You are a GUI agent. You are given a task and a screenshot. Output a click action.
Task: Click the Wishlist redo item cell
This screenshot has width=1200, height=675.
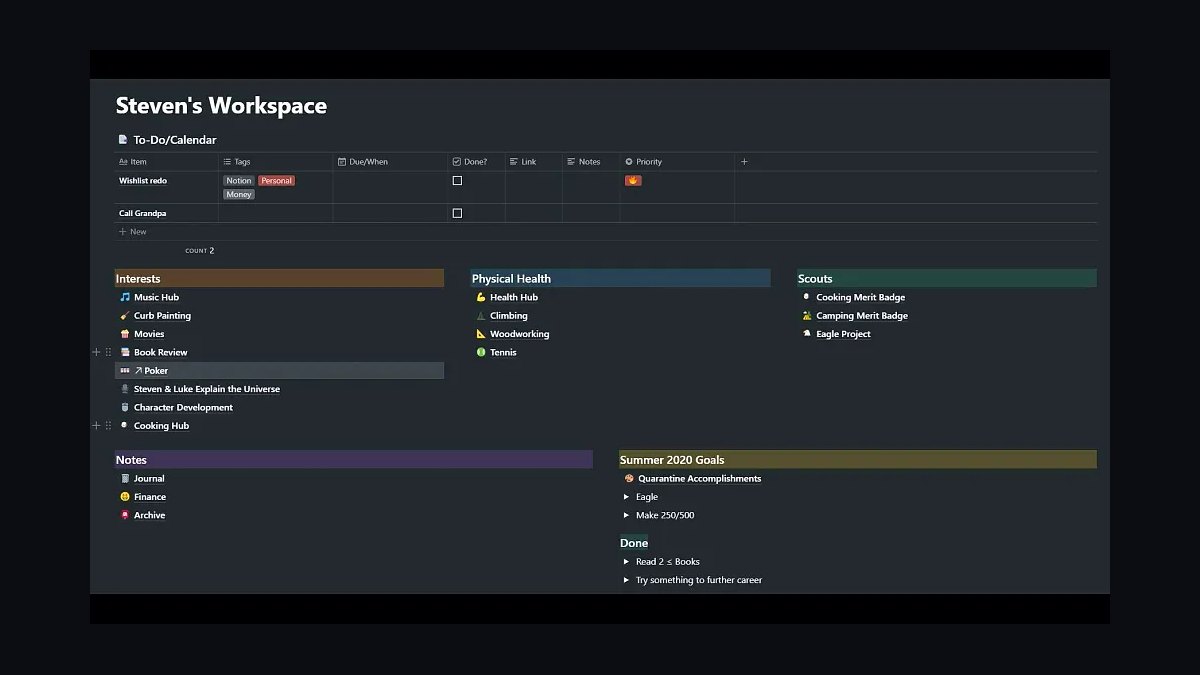(x=166, y=188)
